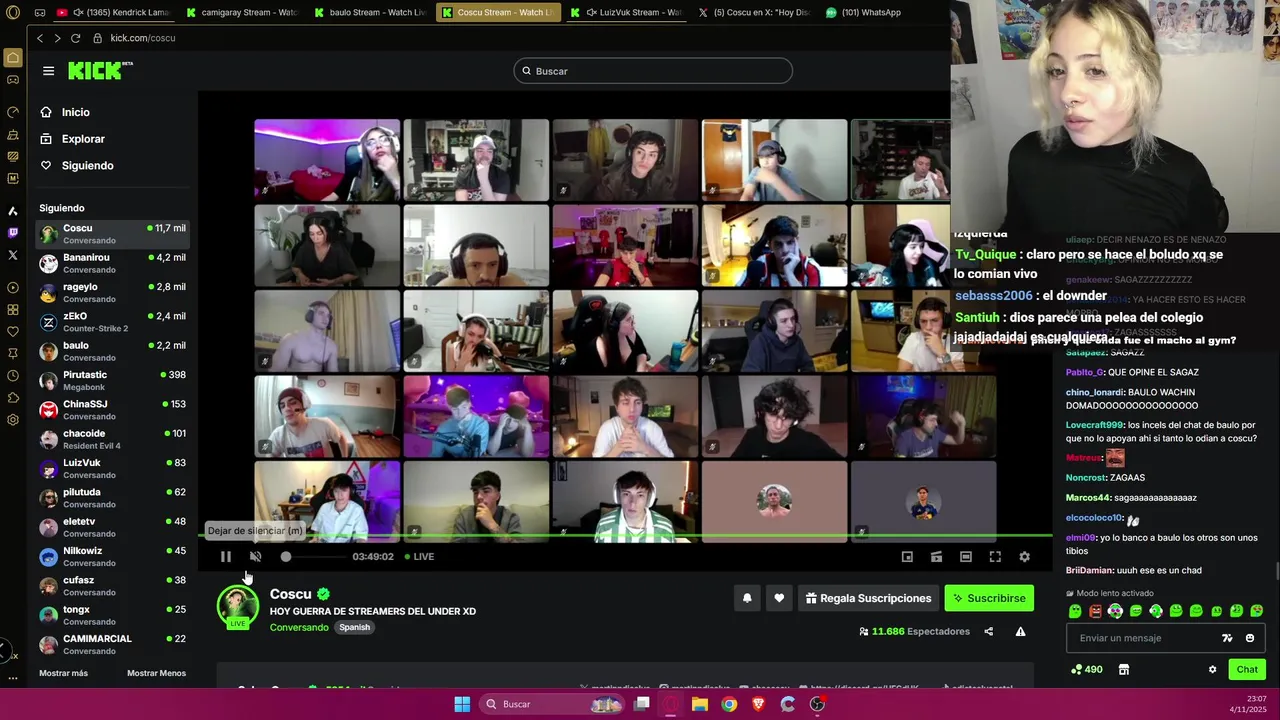The width and height of the screenshot is (1280, 720).
Task: Open ChinaSSJ channel in sidebar
Action: 112,410
